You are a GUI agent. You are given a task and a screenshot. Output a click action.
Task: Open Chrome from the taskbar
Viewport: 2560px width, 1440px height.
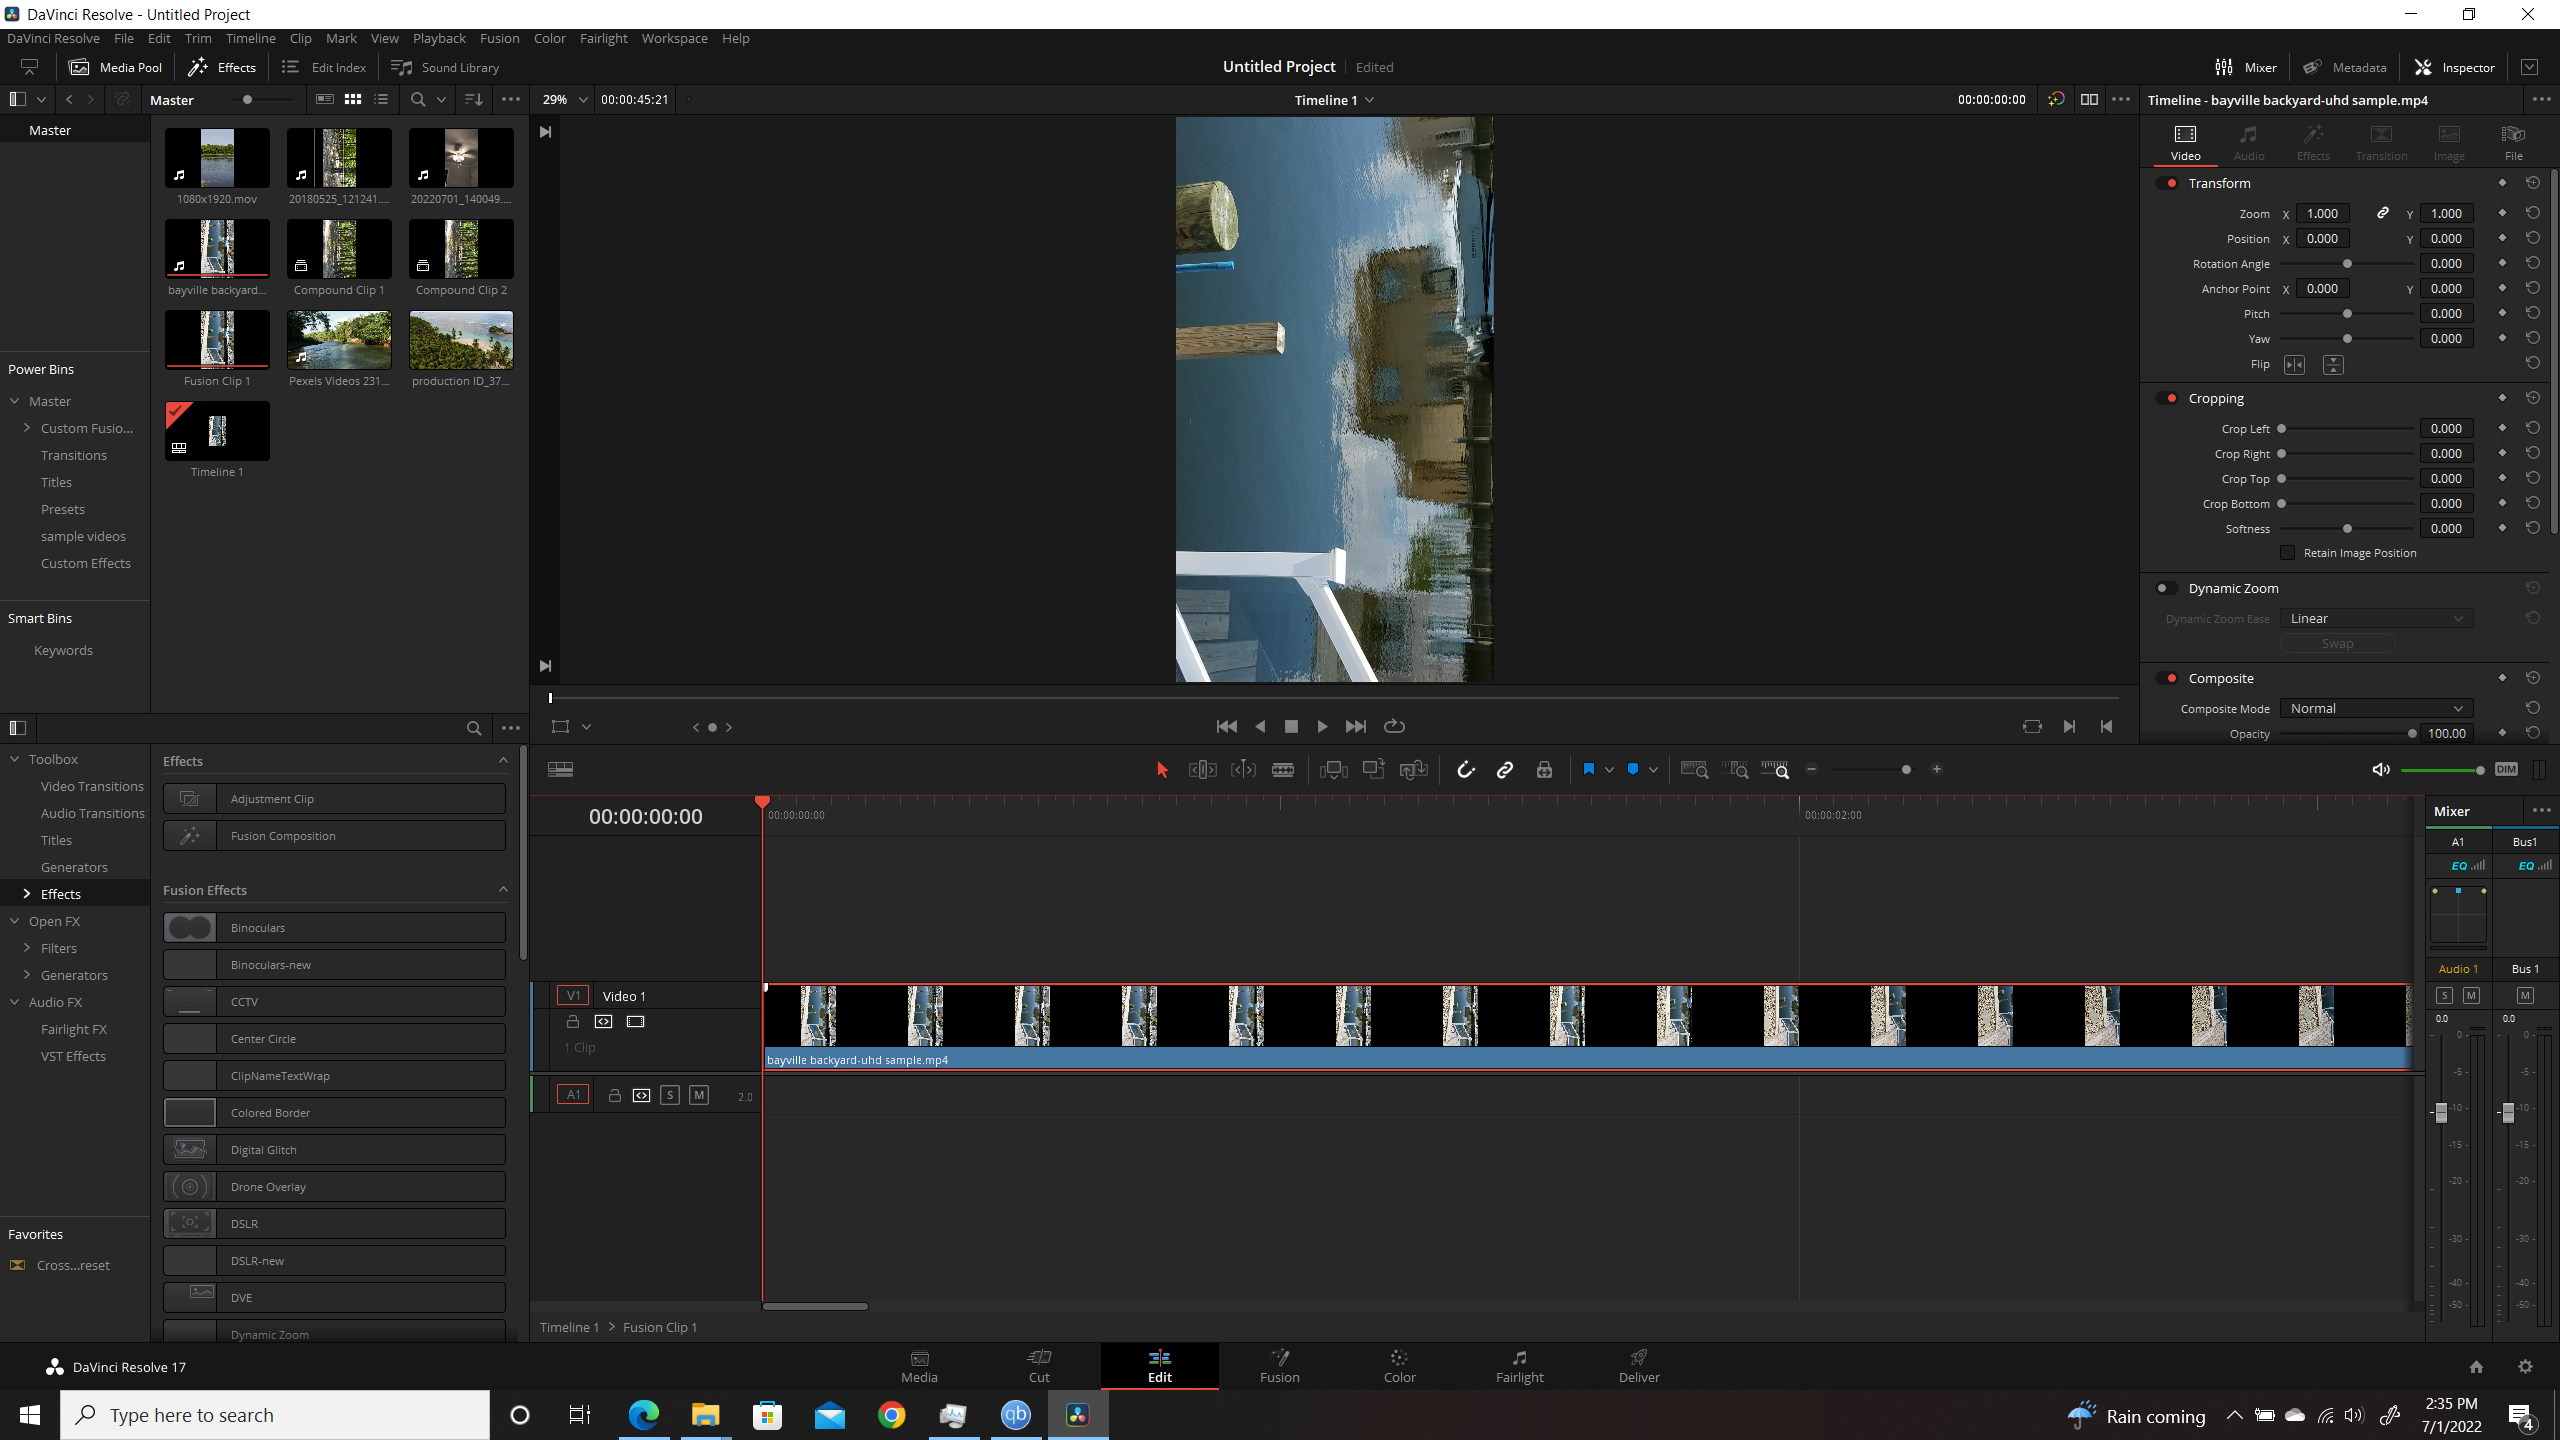click(x=891, y=1415)
